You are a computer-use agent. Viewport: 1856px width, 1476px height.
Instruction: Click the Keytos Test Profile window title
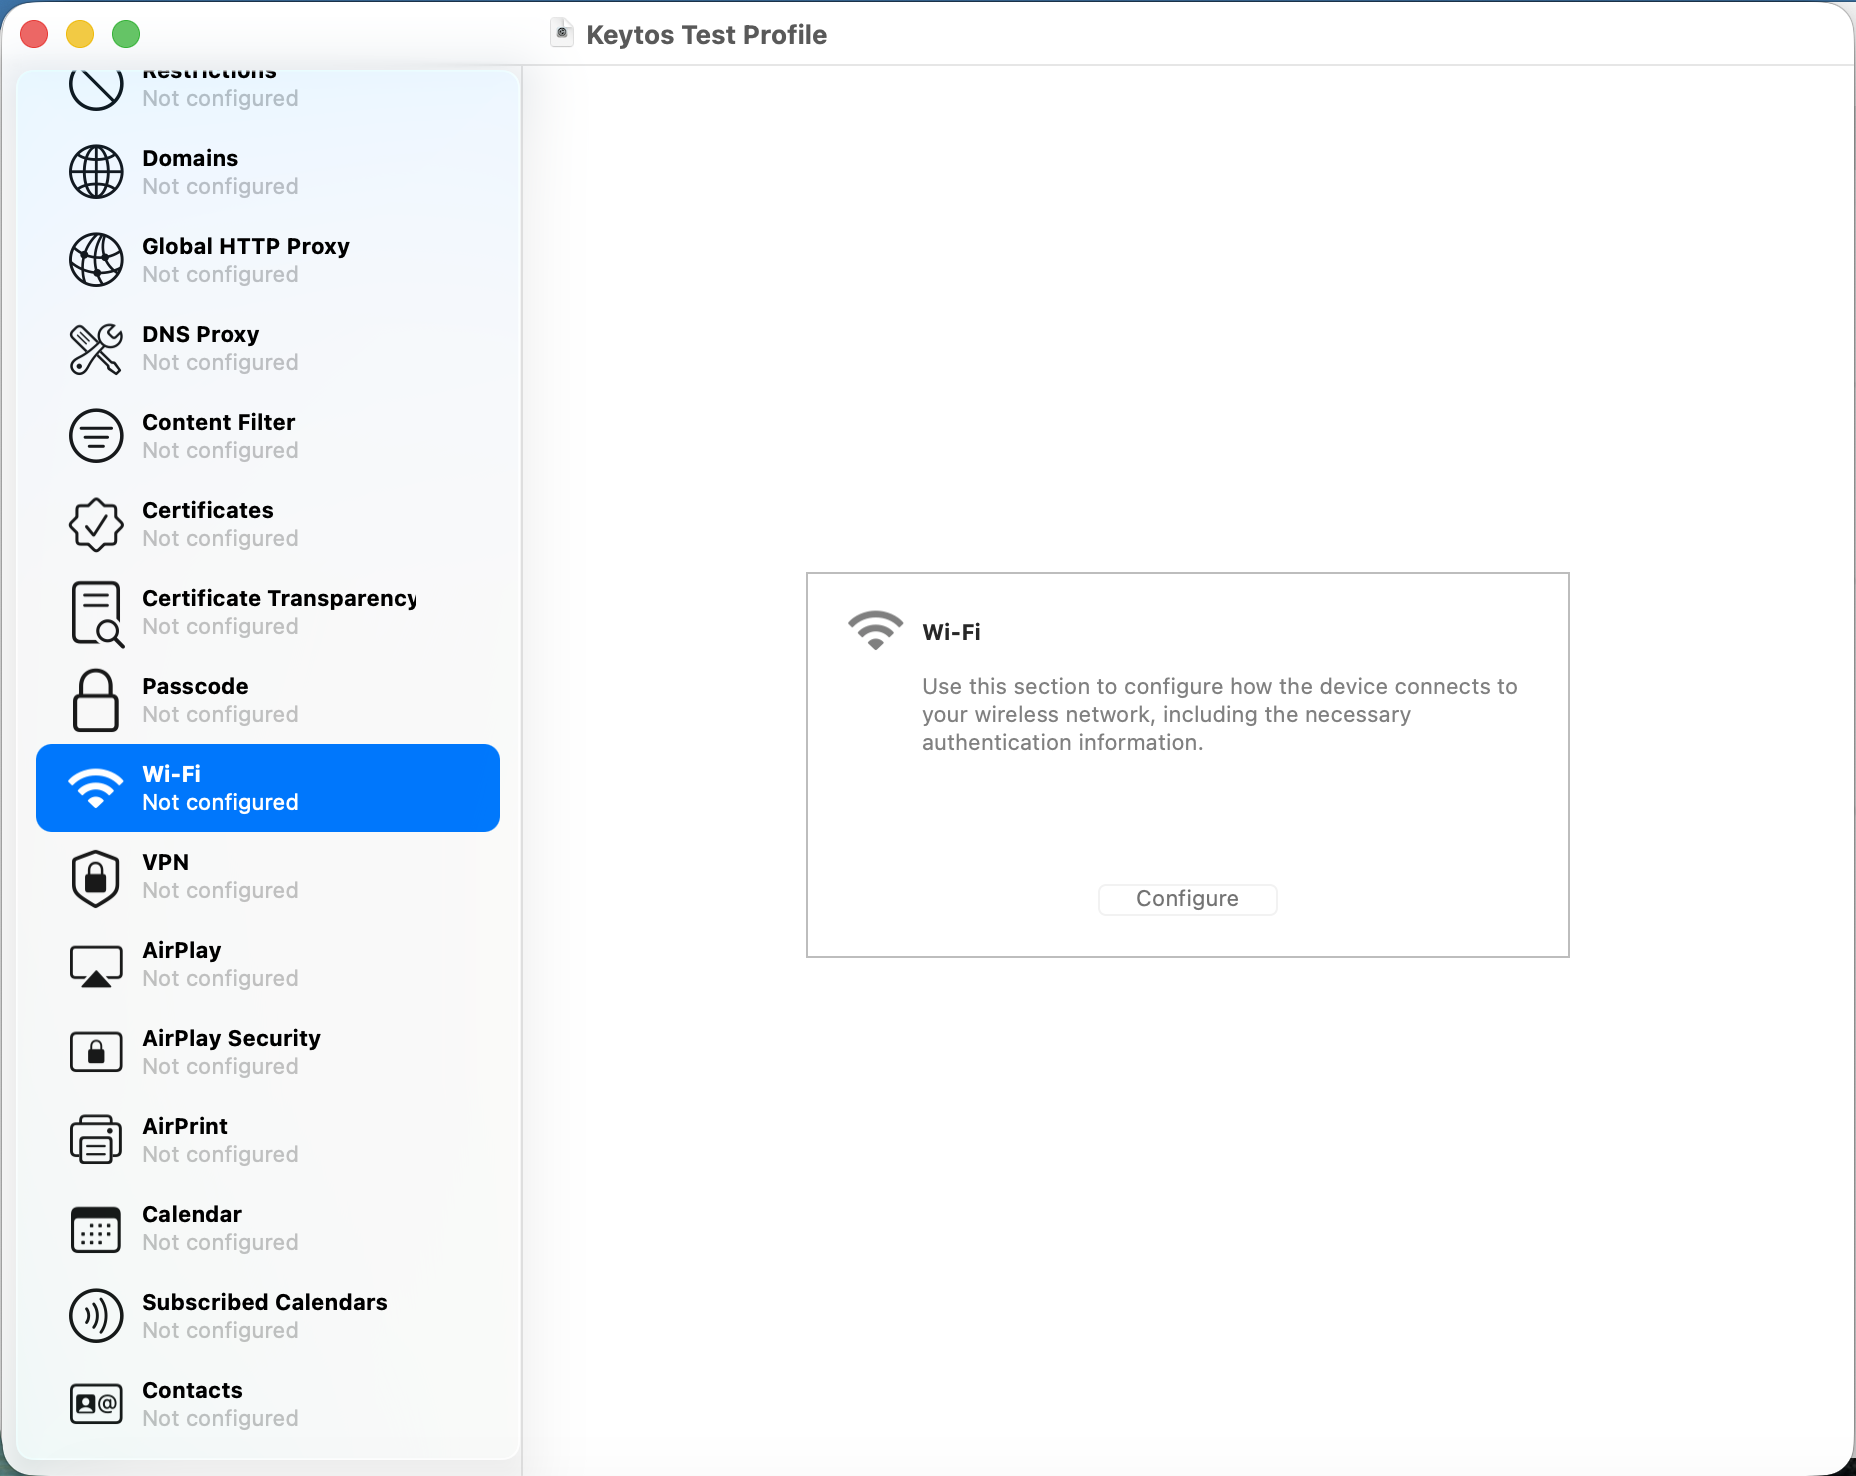[707, 35]
